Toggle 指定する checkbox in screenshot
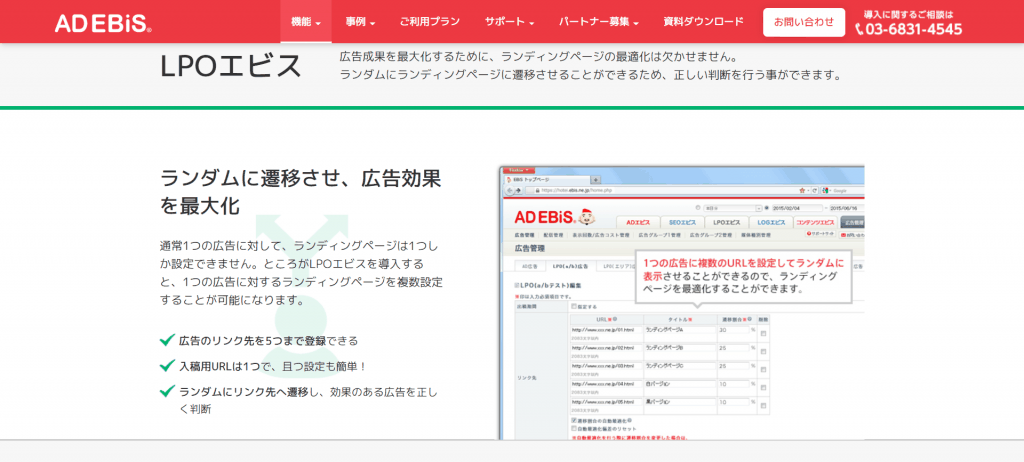The image size is (1024, 462). (x=575, y=306)
